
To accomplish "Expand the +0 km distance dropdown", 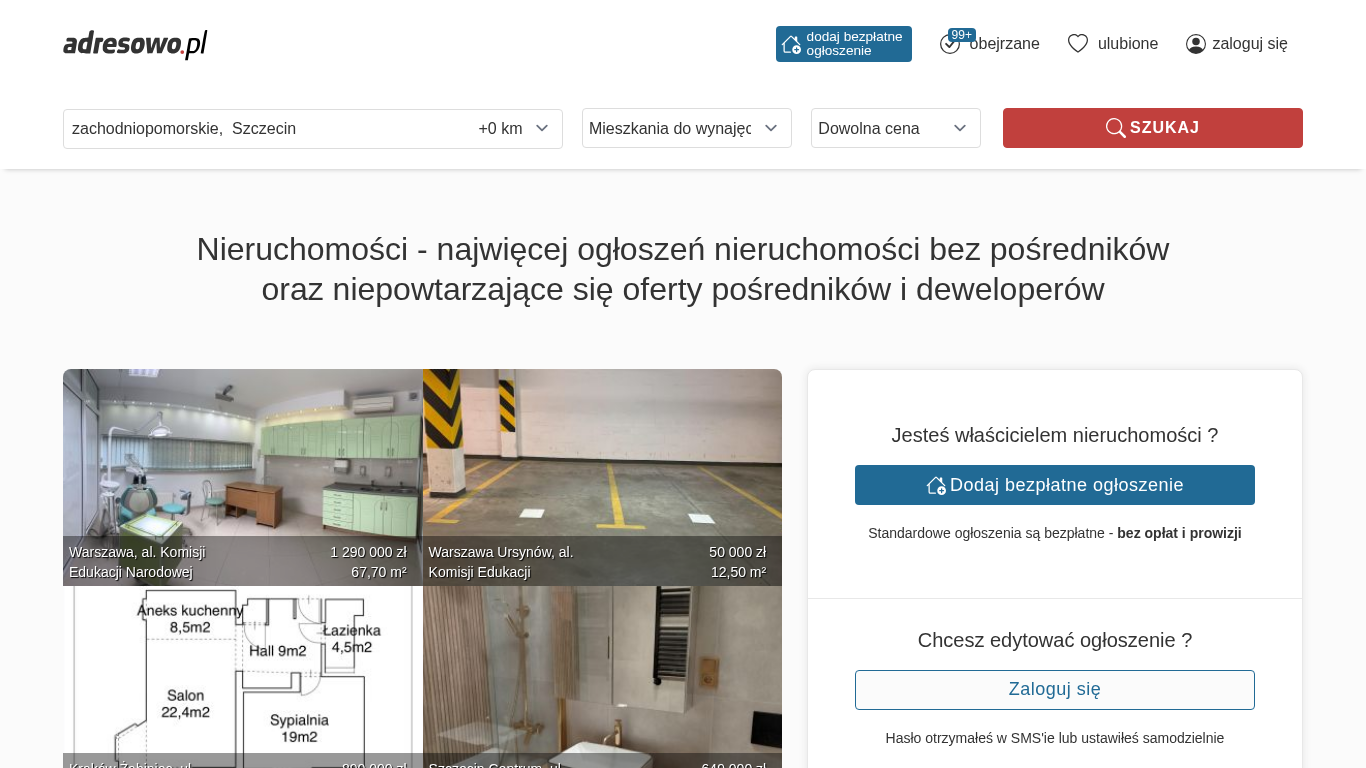I will (x=513, y=129).
